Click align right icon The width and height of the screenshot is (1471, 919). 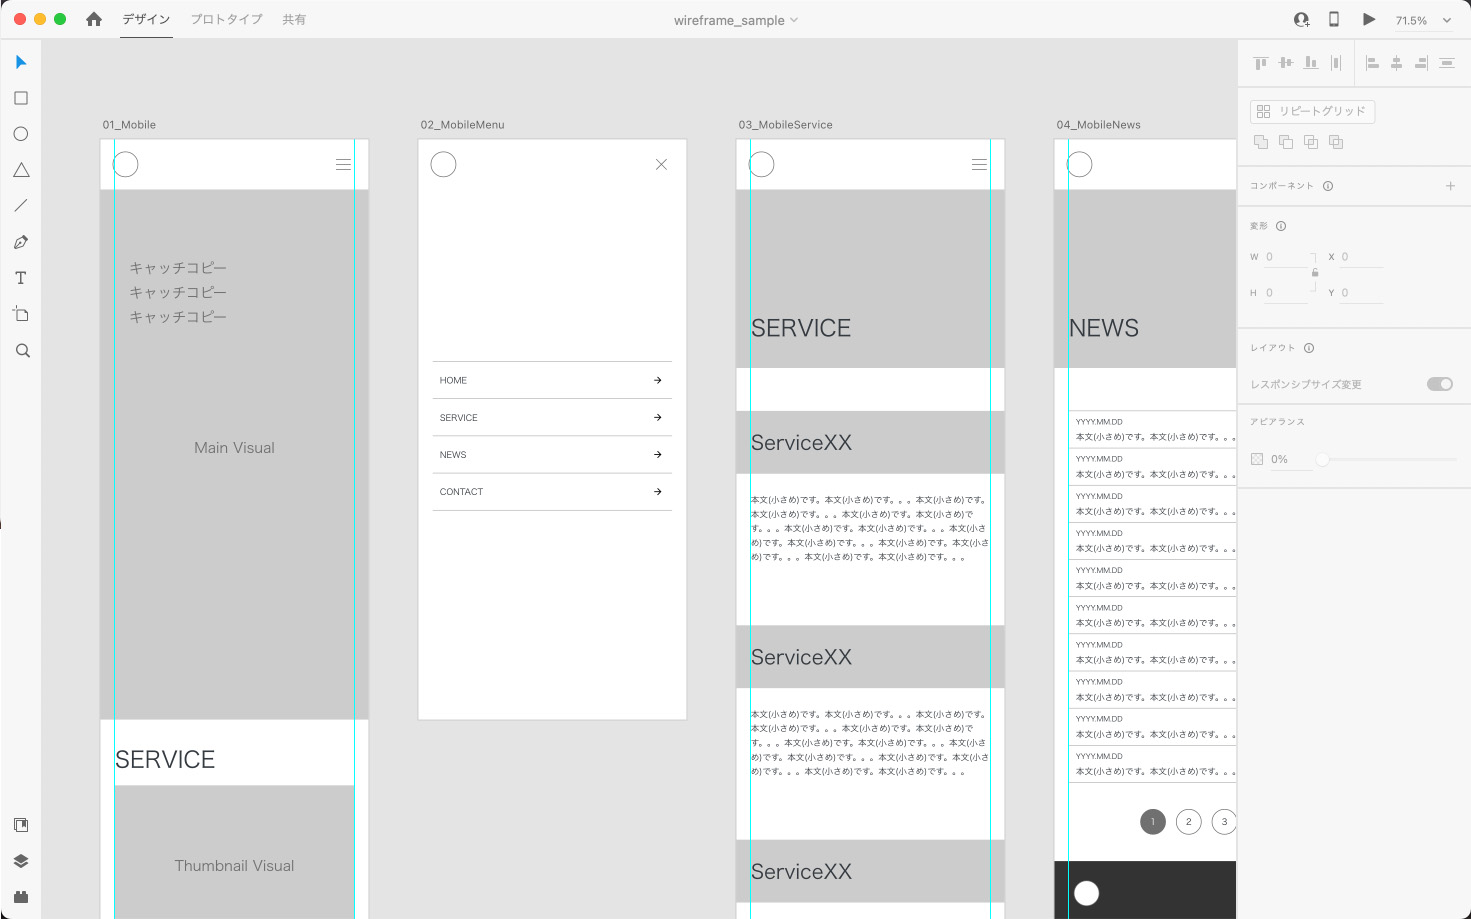(x=1421, y=63)
